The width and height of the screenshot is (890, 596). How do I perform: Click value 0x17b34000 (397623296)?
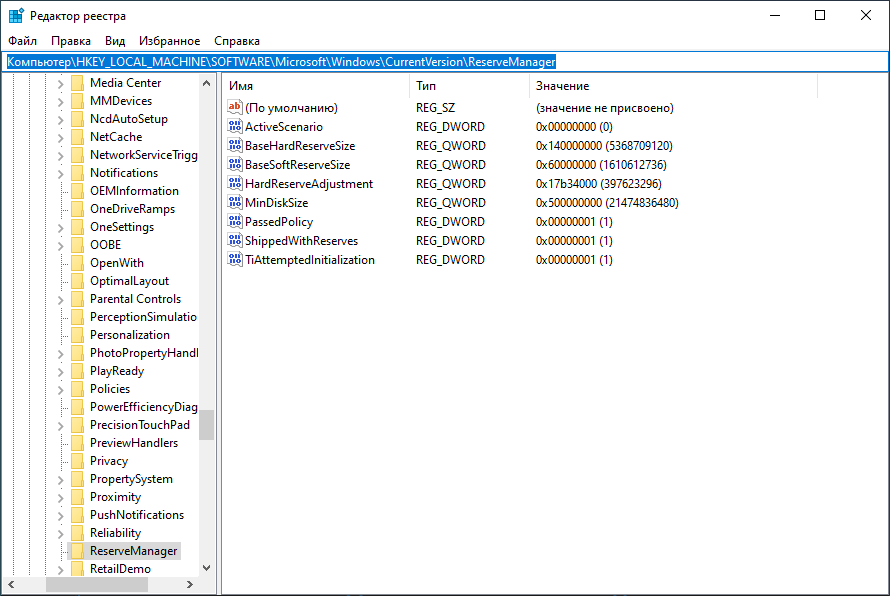(598, 184)
